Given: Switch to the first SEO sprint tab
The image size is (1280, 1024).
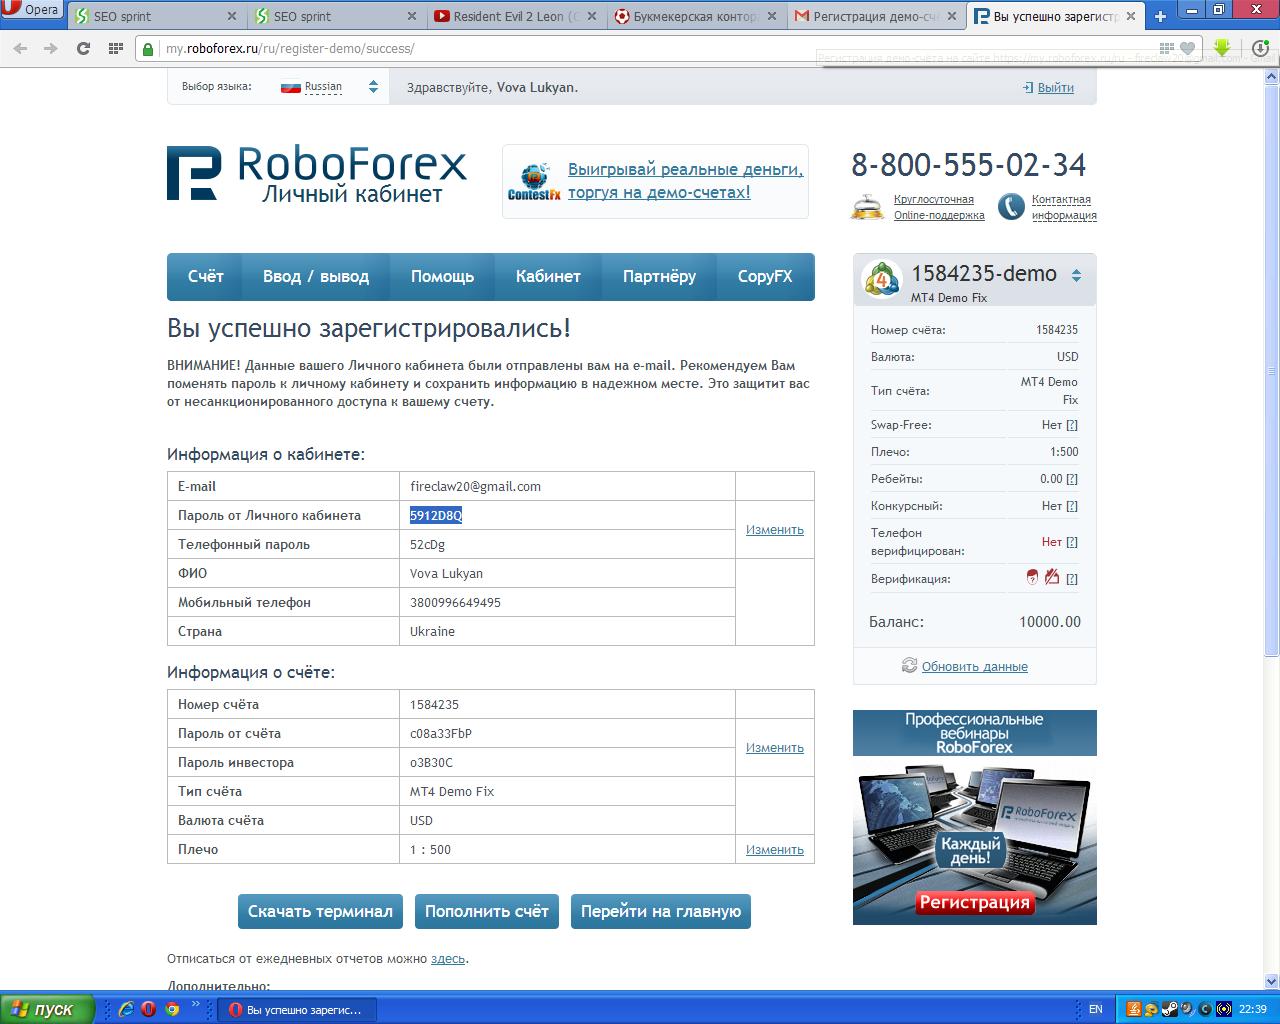Looking at the screenshot, I should pyautogui.click(x=157, y=16).
